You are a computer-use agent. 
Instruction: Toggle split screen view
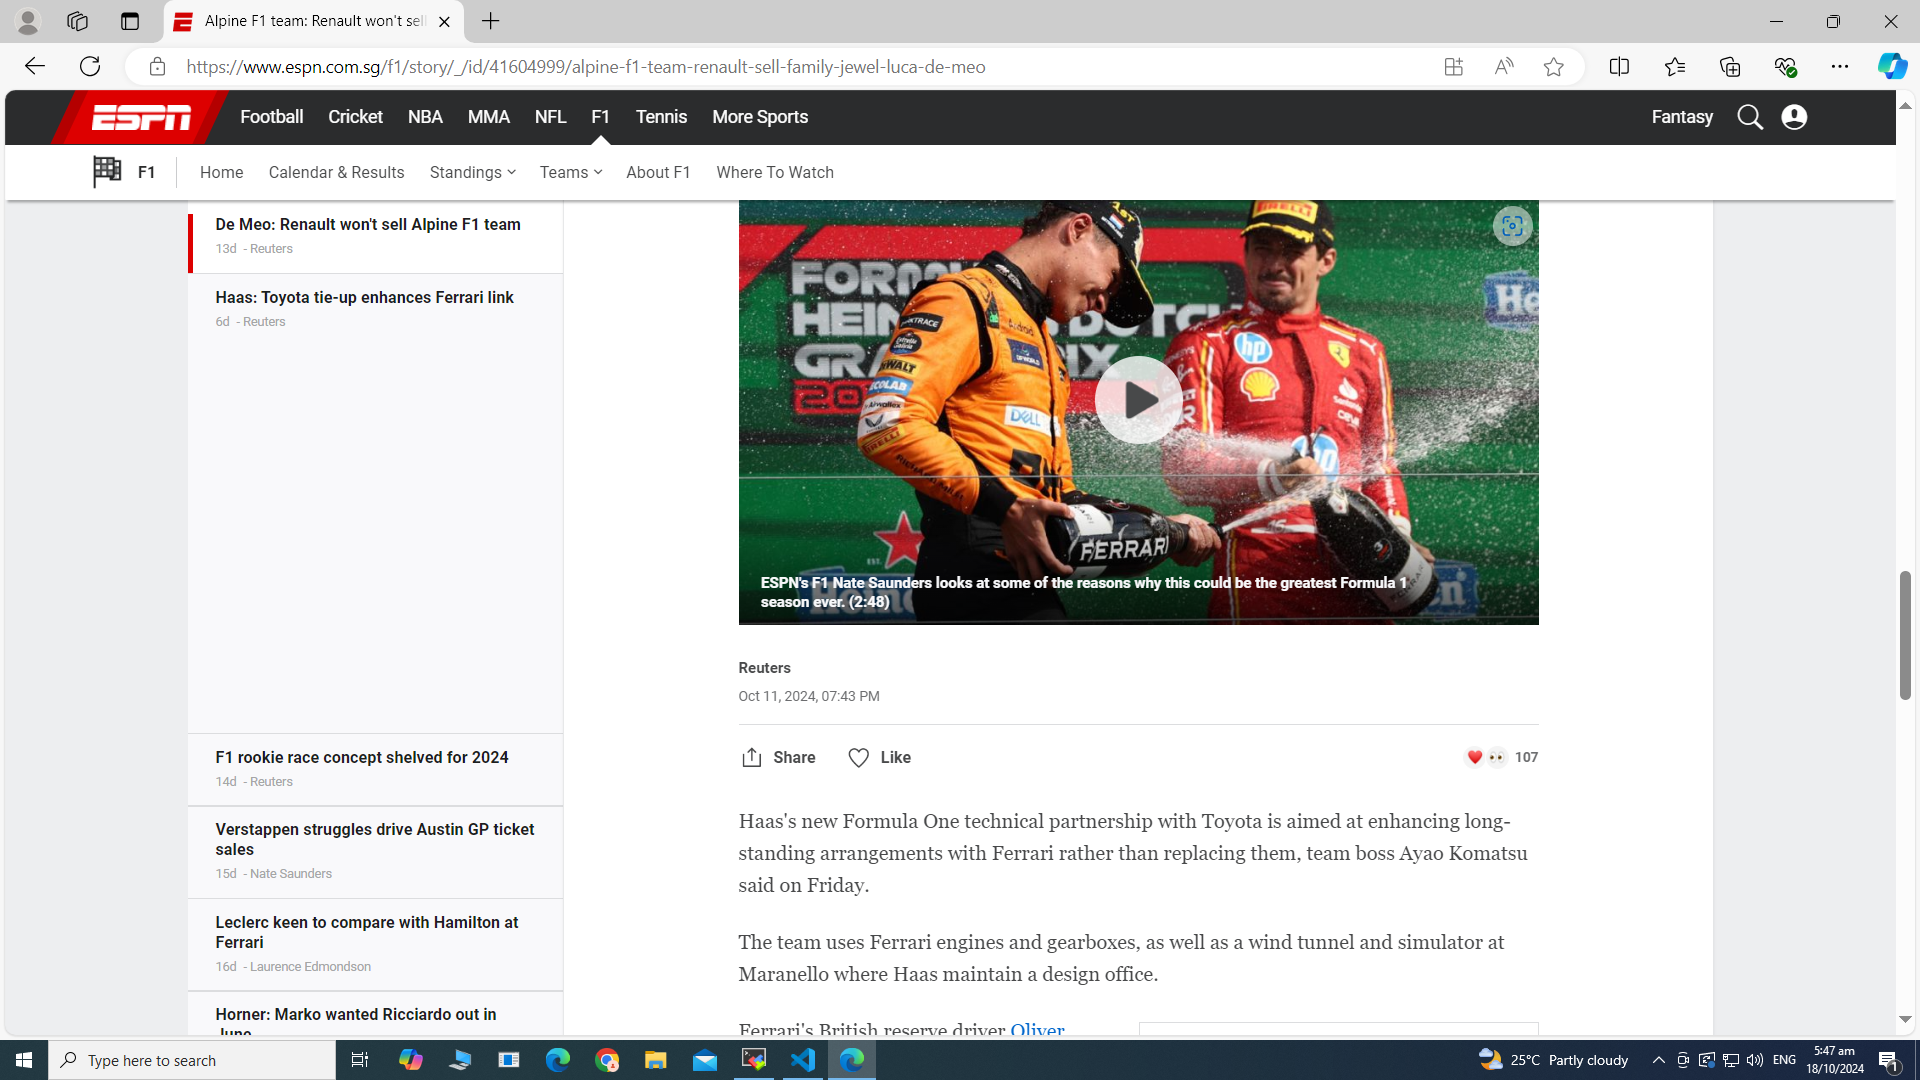pos(1619,67)
